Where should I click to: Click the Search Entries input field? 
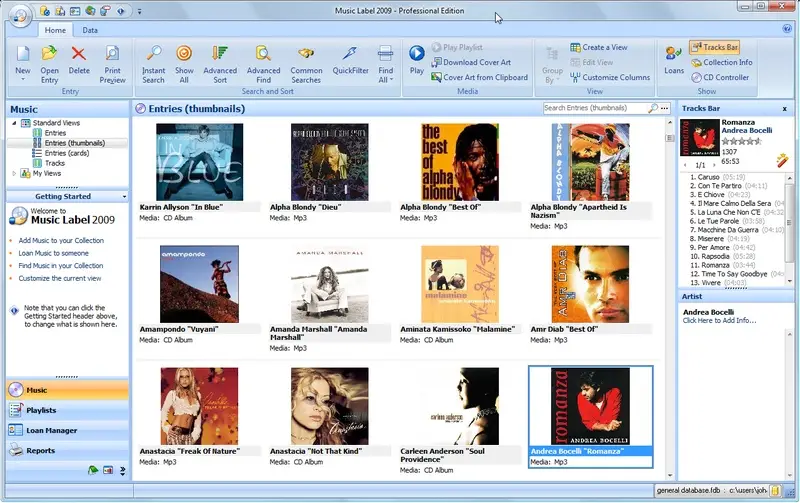click(x=594, y=108)
